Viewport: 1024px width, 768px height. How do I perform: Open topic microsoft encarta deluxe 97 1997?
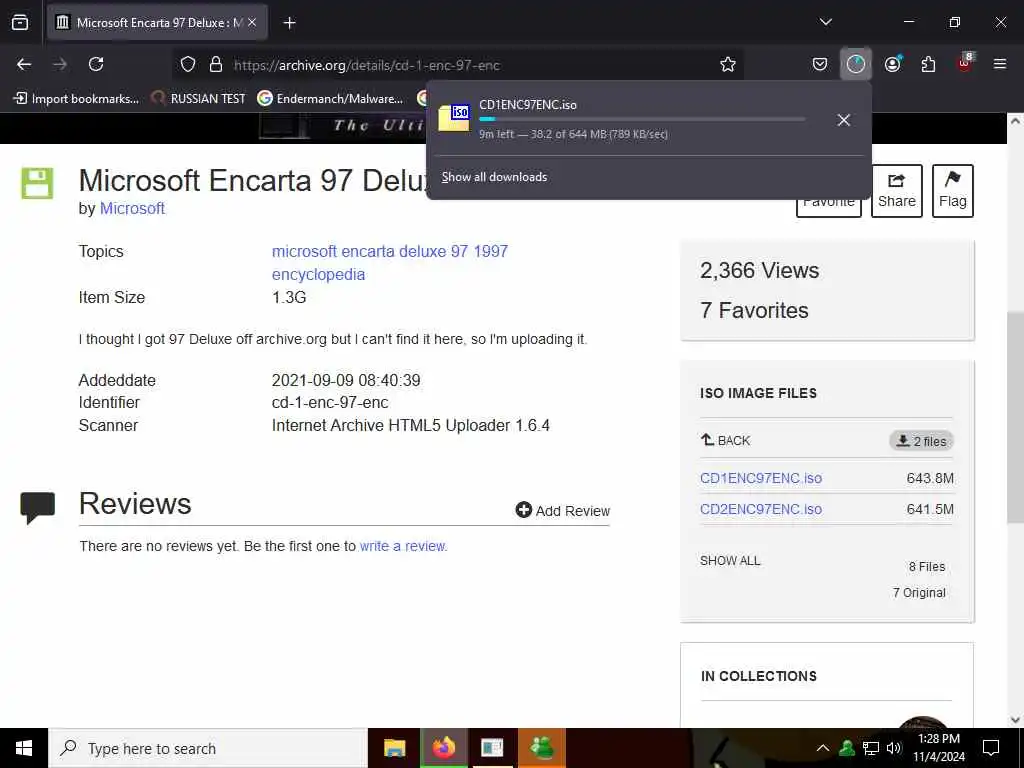[390, 251]
